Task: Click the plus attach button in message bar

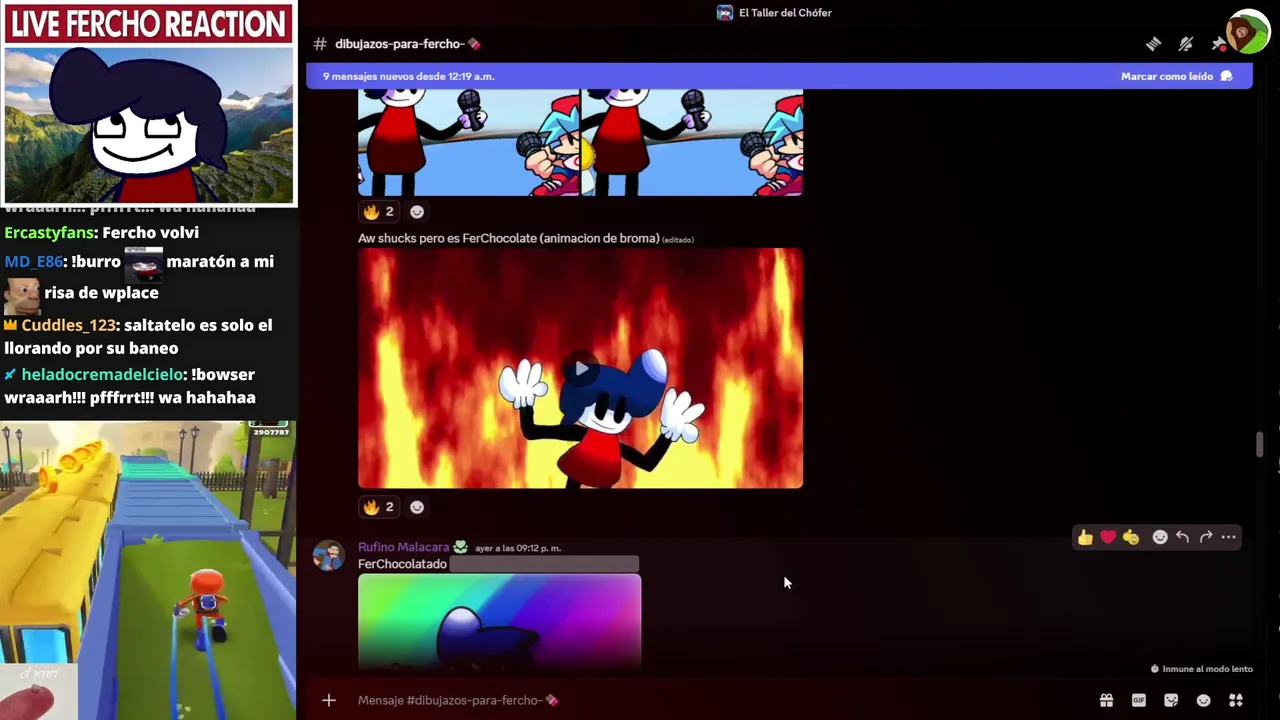Action: (x=329, y=700)
